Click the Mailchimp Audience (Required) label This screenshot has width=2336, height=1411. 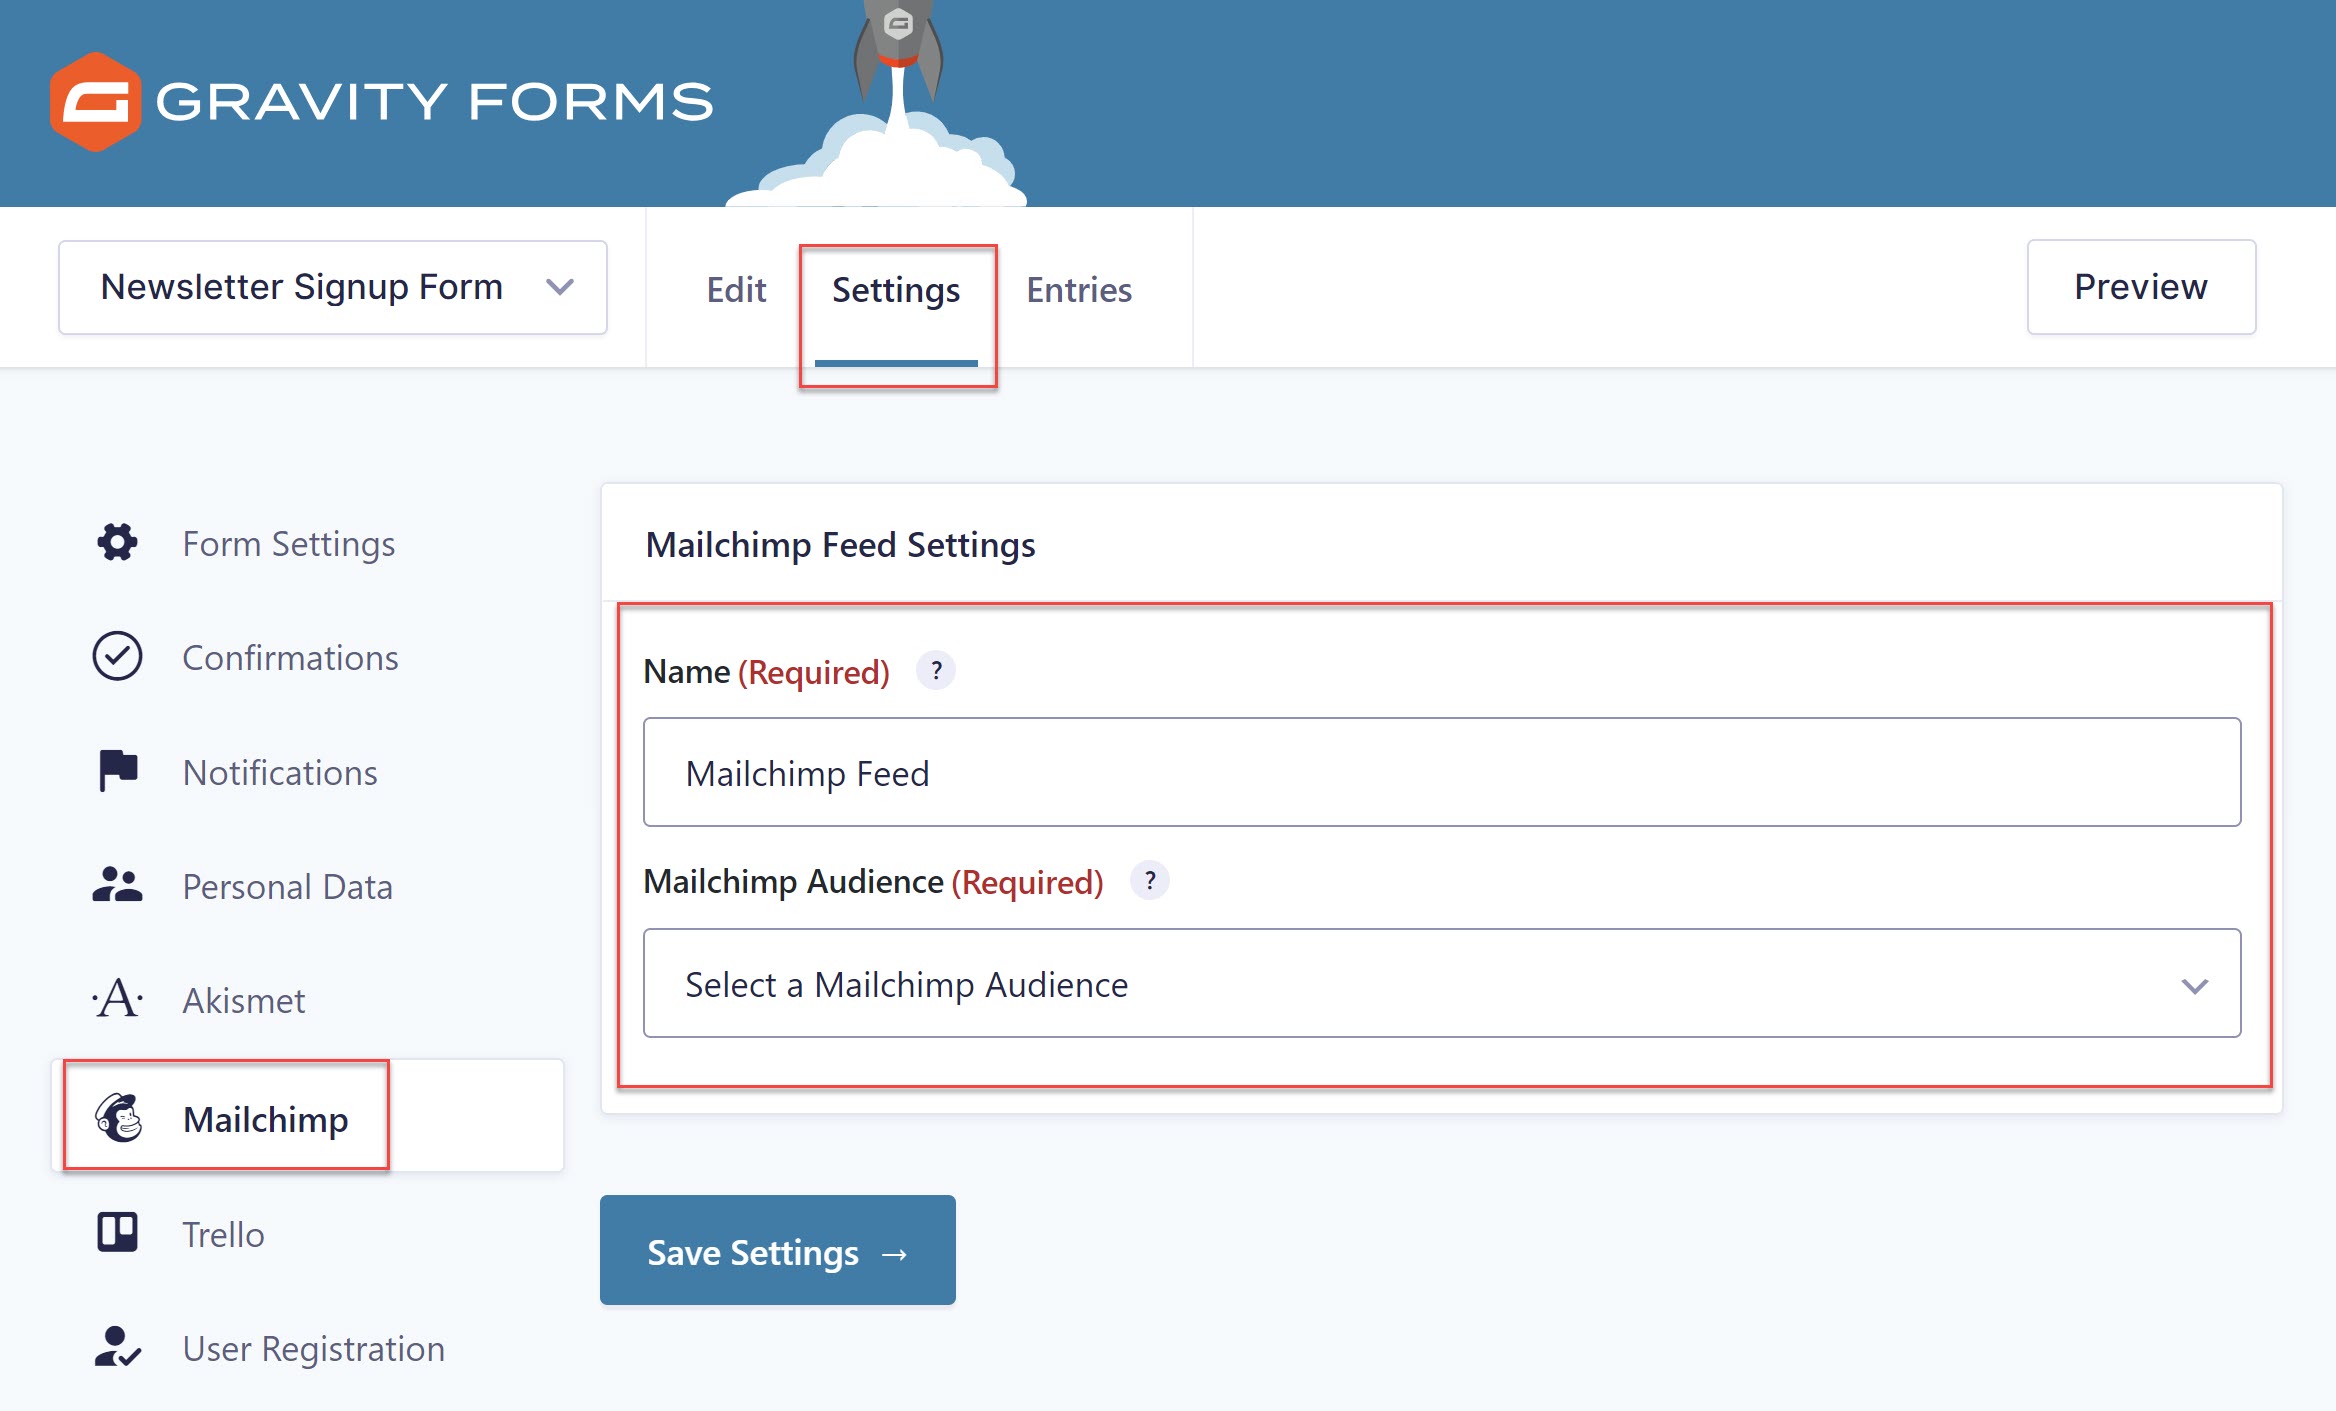point(873,882)
